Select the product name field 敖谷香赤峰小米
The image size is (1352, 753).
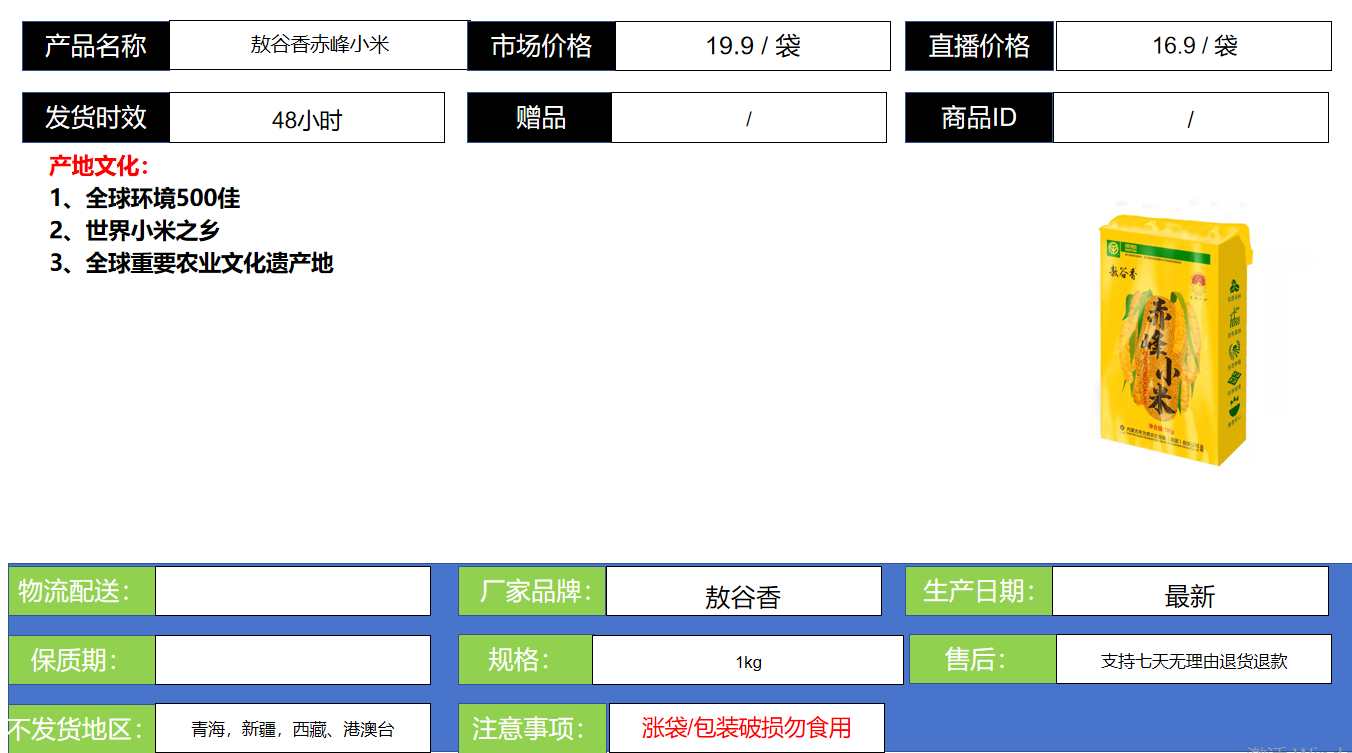click(319, 45)
